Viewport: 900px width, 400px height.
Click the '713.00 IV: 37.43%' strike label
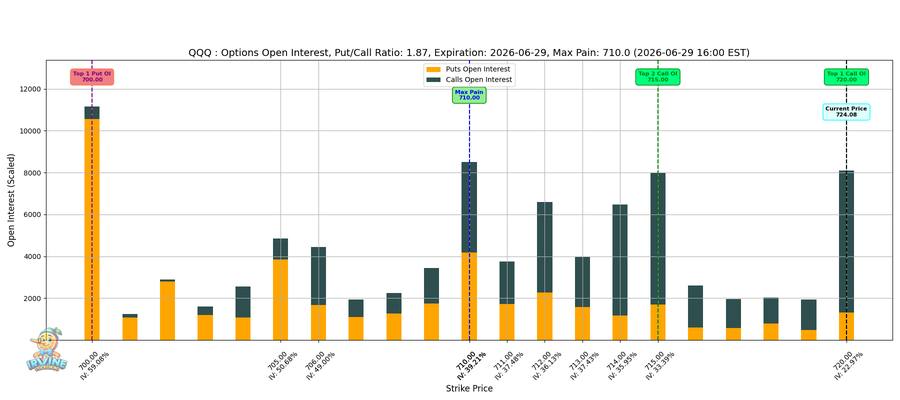pyautogui.click(x=585, y=364)
